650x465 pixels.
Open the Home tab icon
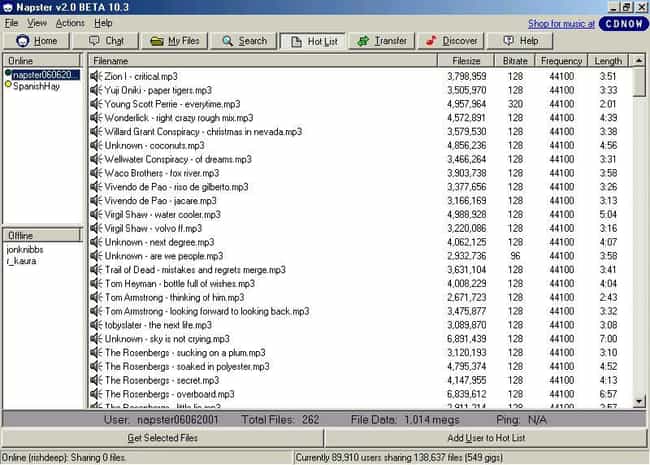coord(22,41)
